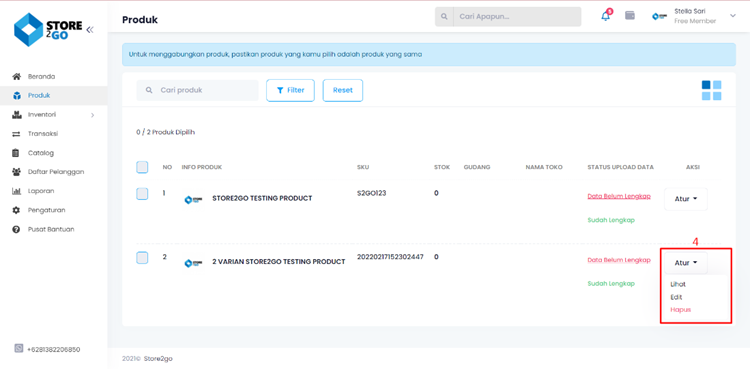Click the Beranda home icon
Screen dimensions: 750x369
(x=17, y=77)
